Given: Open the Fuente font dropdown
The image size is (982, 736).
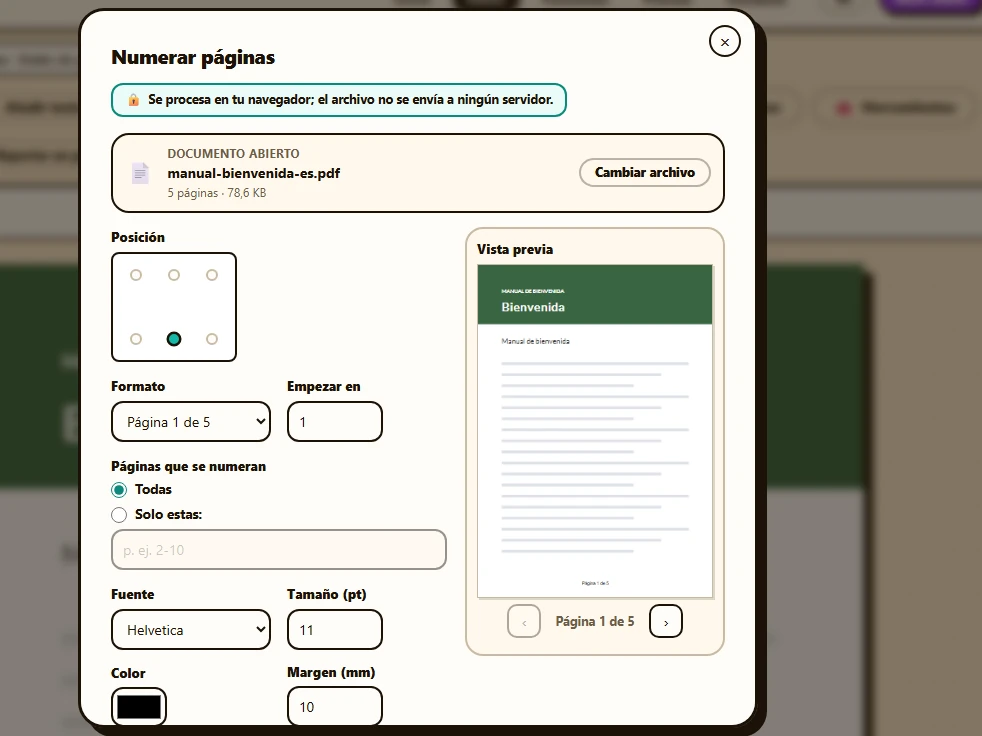Looking at the screenshot, I should click(x=191, y=630).
